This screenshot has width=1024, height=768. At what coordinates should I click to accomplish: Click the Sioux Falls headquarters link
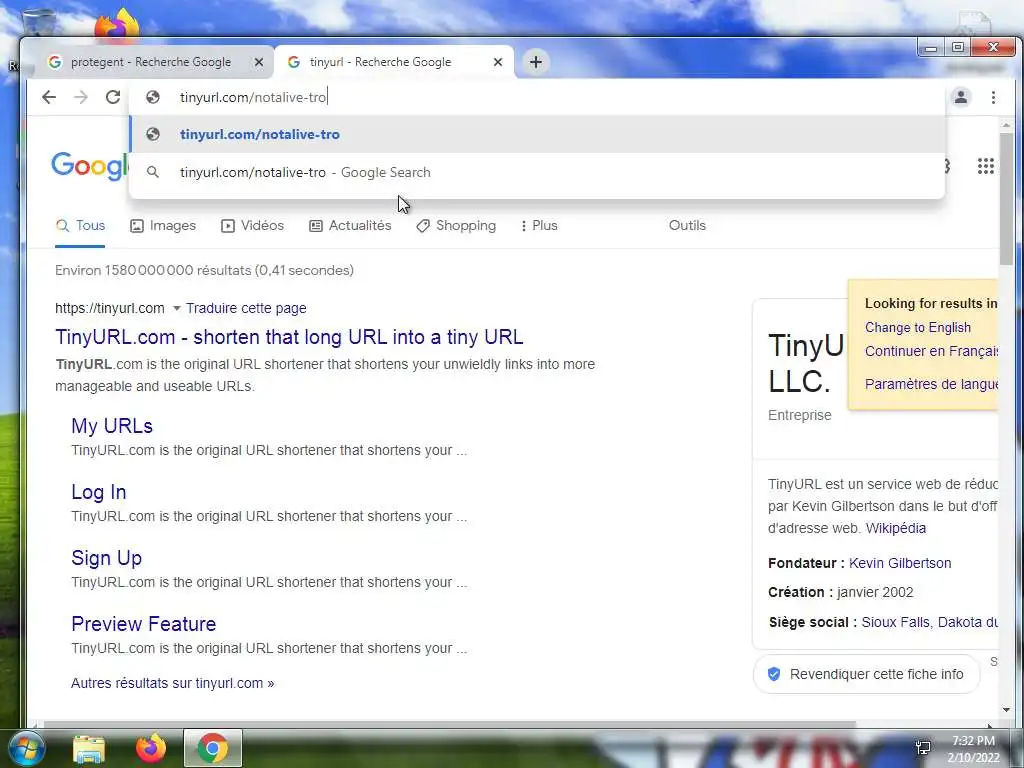coord(929,622)
